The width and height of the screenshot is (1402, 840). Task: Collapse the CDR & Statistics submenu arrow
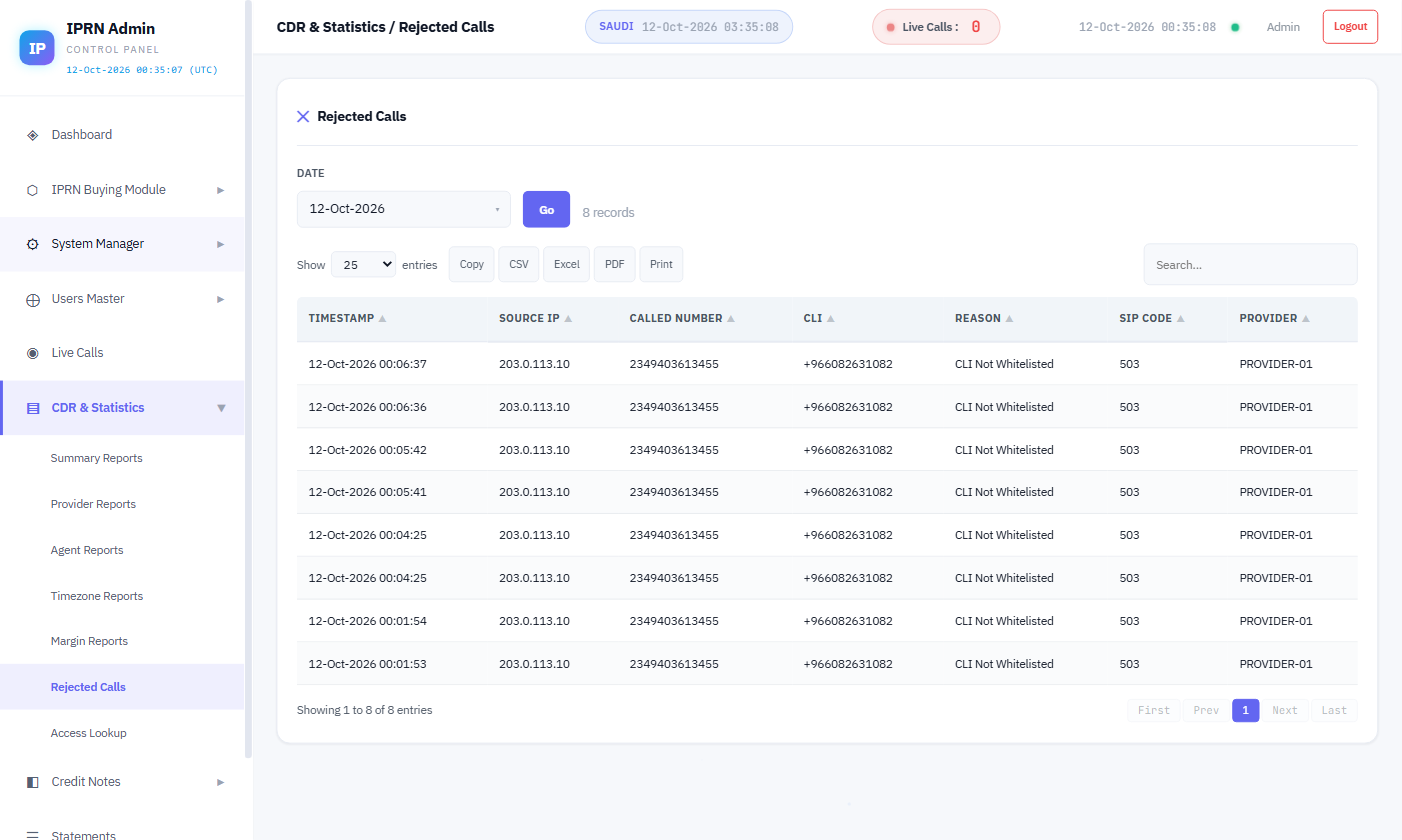pos(221,408)
